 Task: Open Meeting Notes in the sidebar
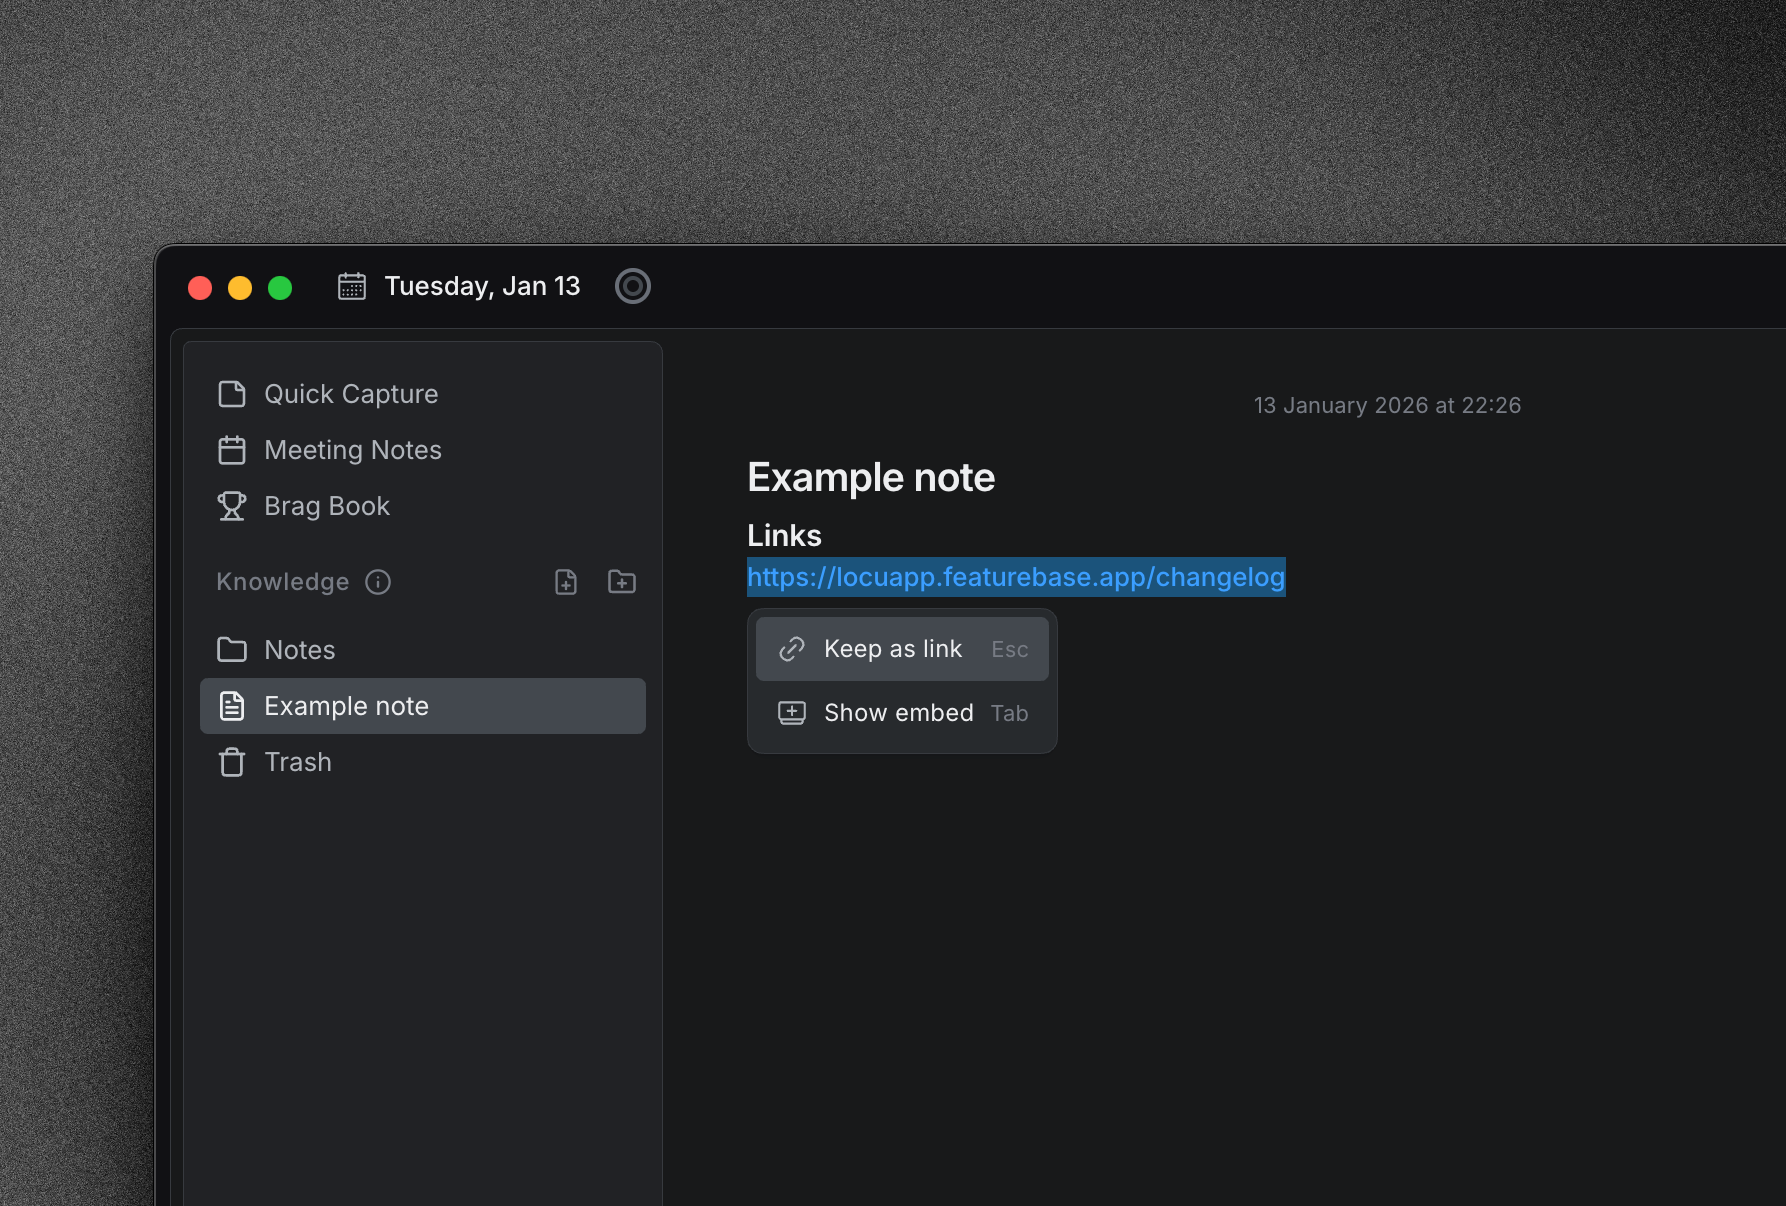tap(352, 450)
